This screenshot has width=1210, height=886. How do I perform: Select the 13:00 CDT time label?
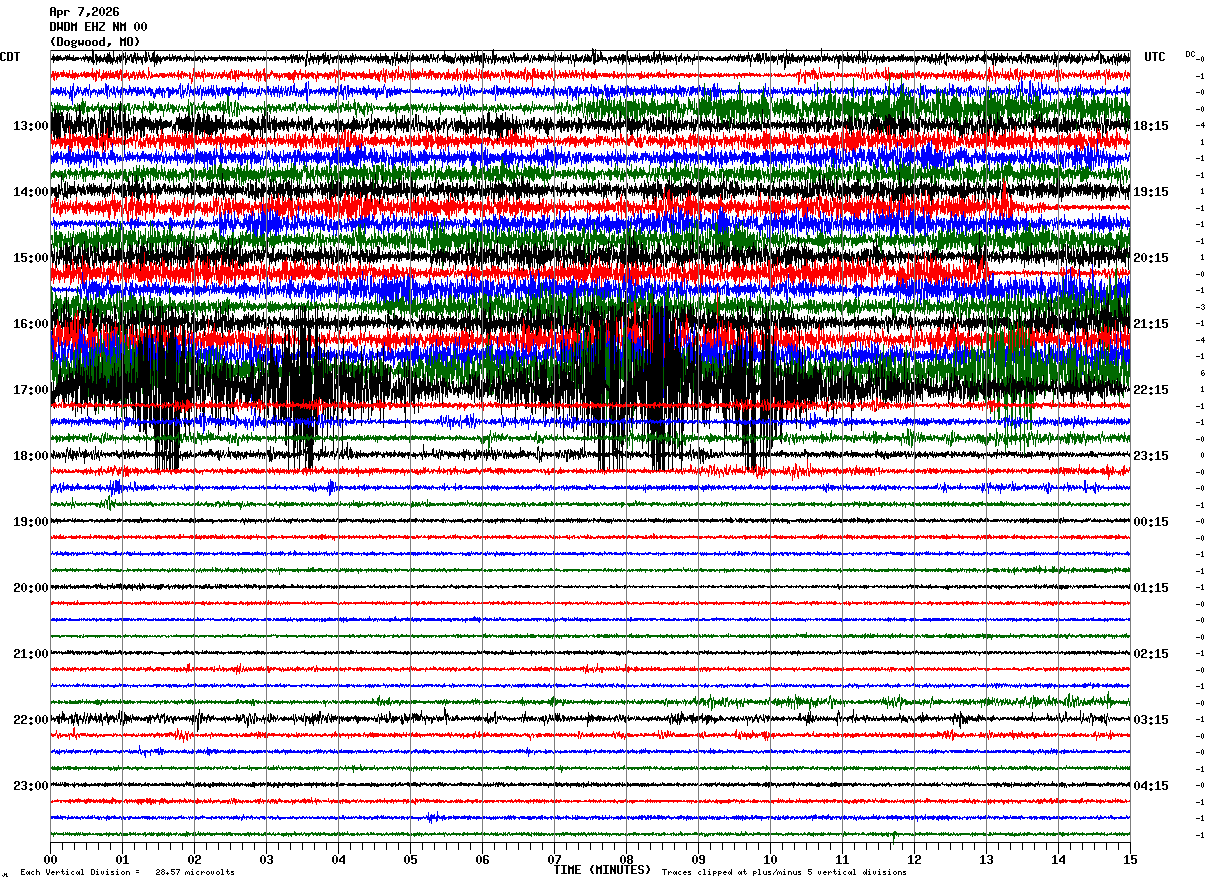[x=31, y=126]
